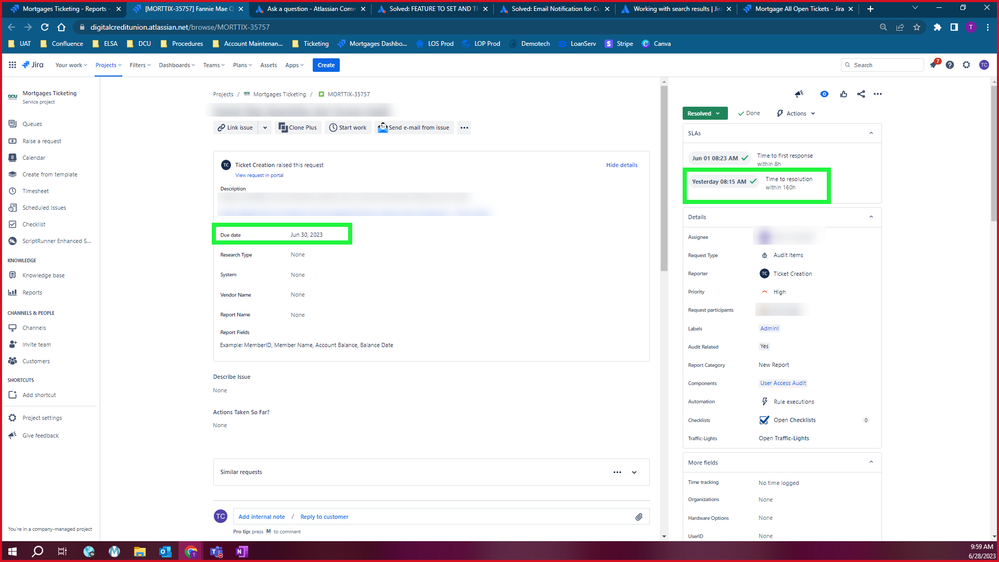
Task: Switch to Ask a question Atlassian Community tab
Action: pos(310,9)
